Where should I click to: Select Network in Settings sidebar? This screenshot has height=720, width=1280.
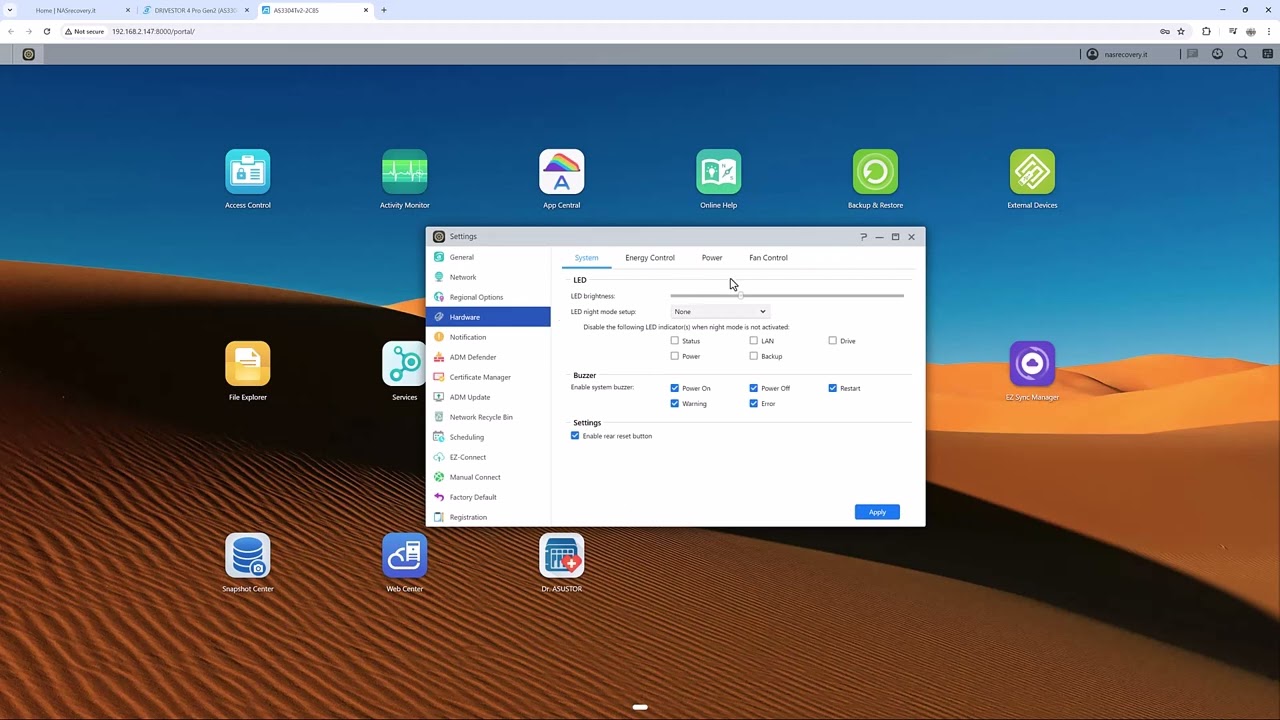[488, 277]
